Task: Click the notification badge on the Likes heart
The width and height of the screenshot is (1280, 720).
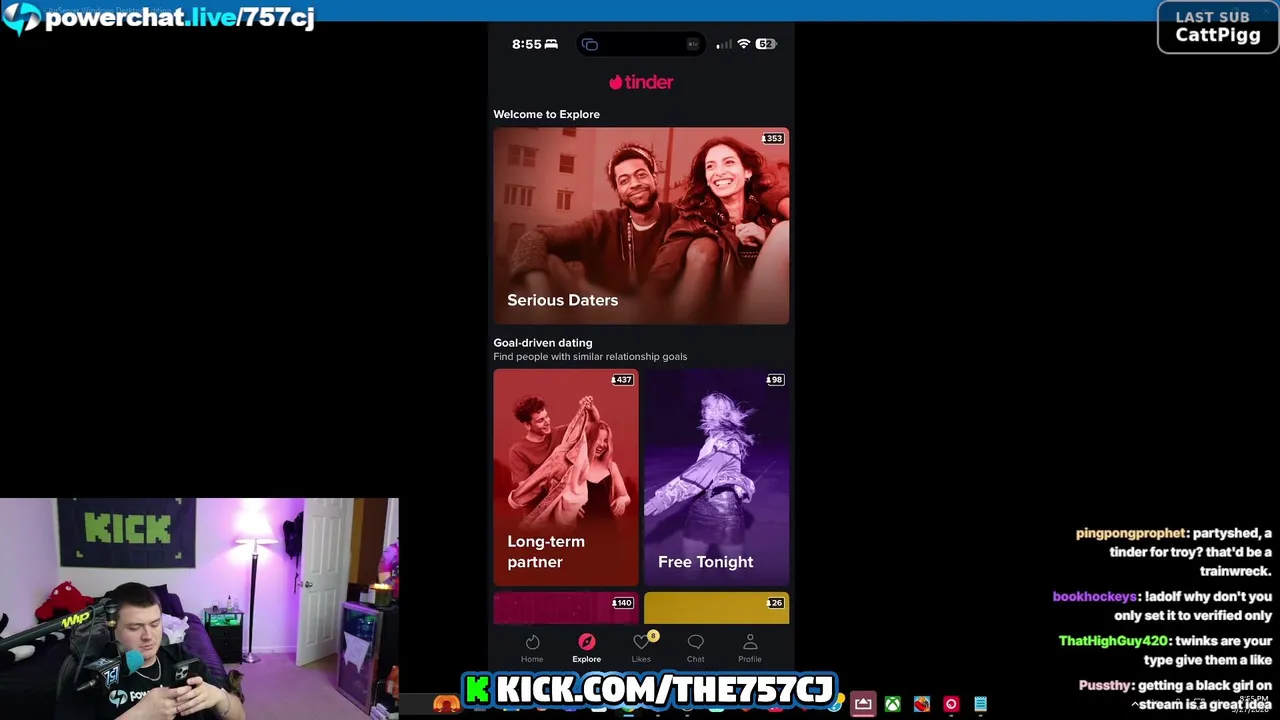Action: 652,636
